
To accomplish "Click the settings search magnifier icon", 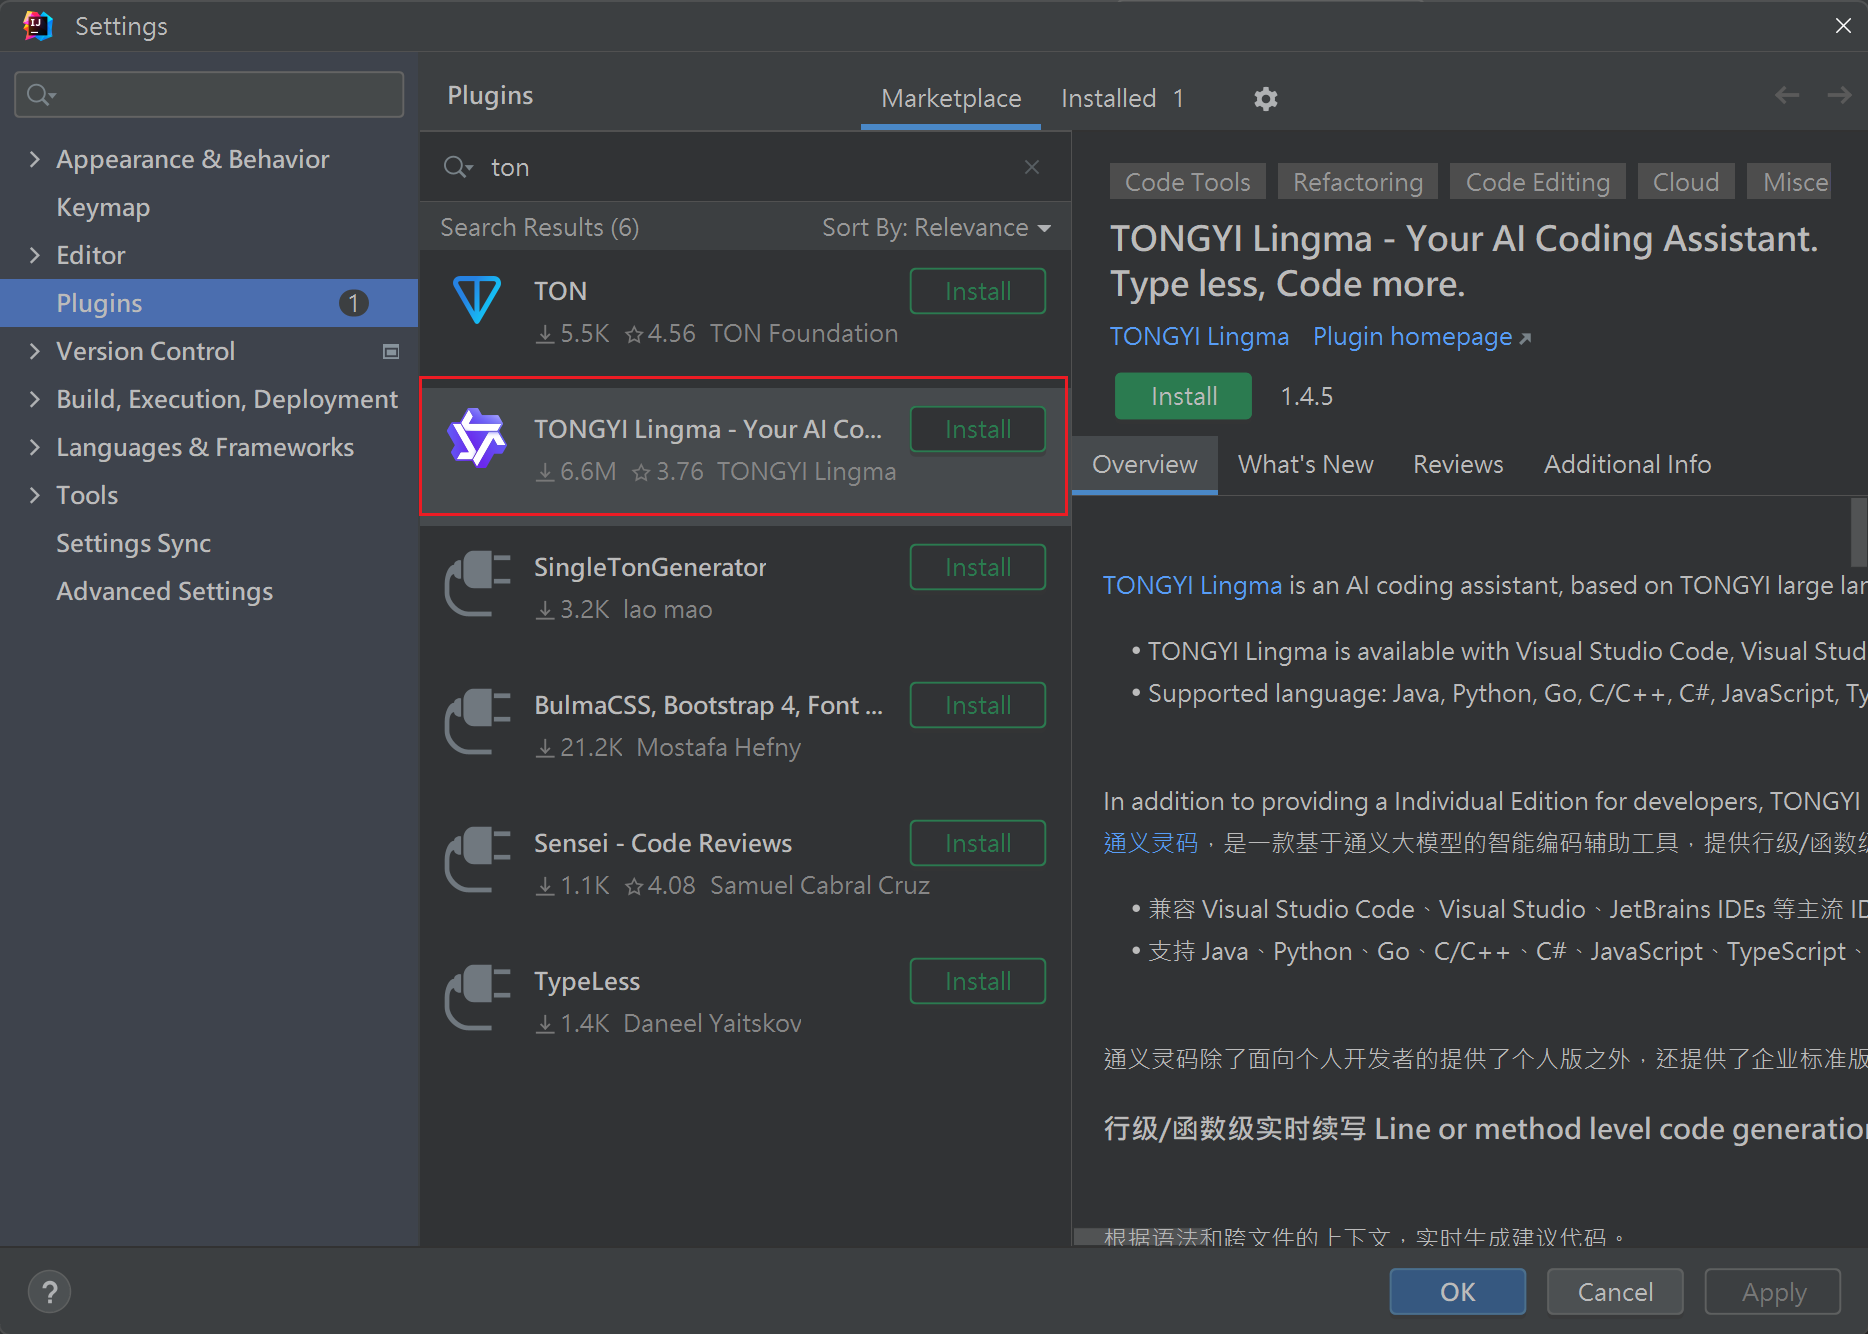I will pos(40,94).
